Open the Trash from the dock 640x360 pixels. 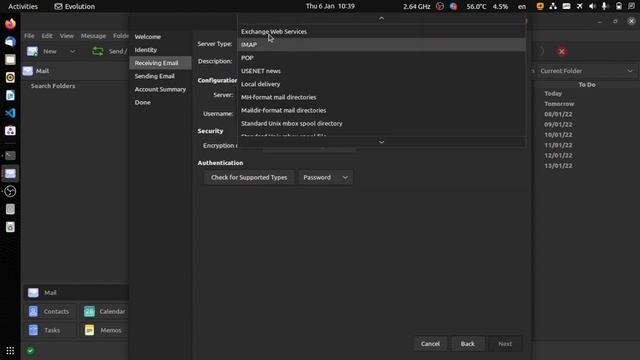pos(10,227)
